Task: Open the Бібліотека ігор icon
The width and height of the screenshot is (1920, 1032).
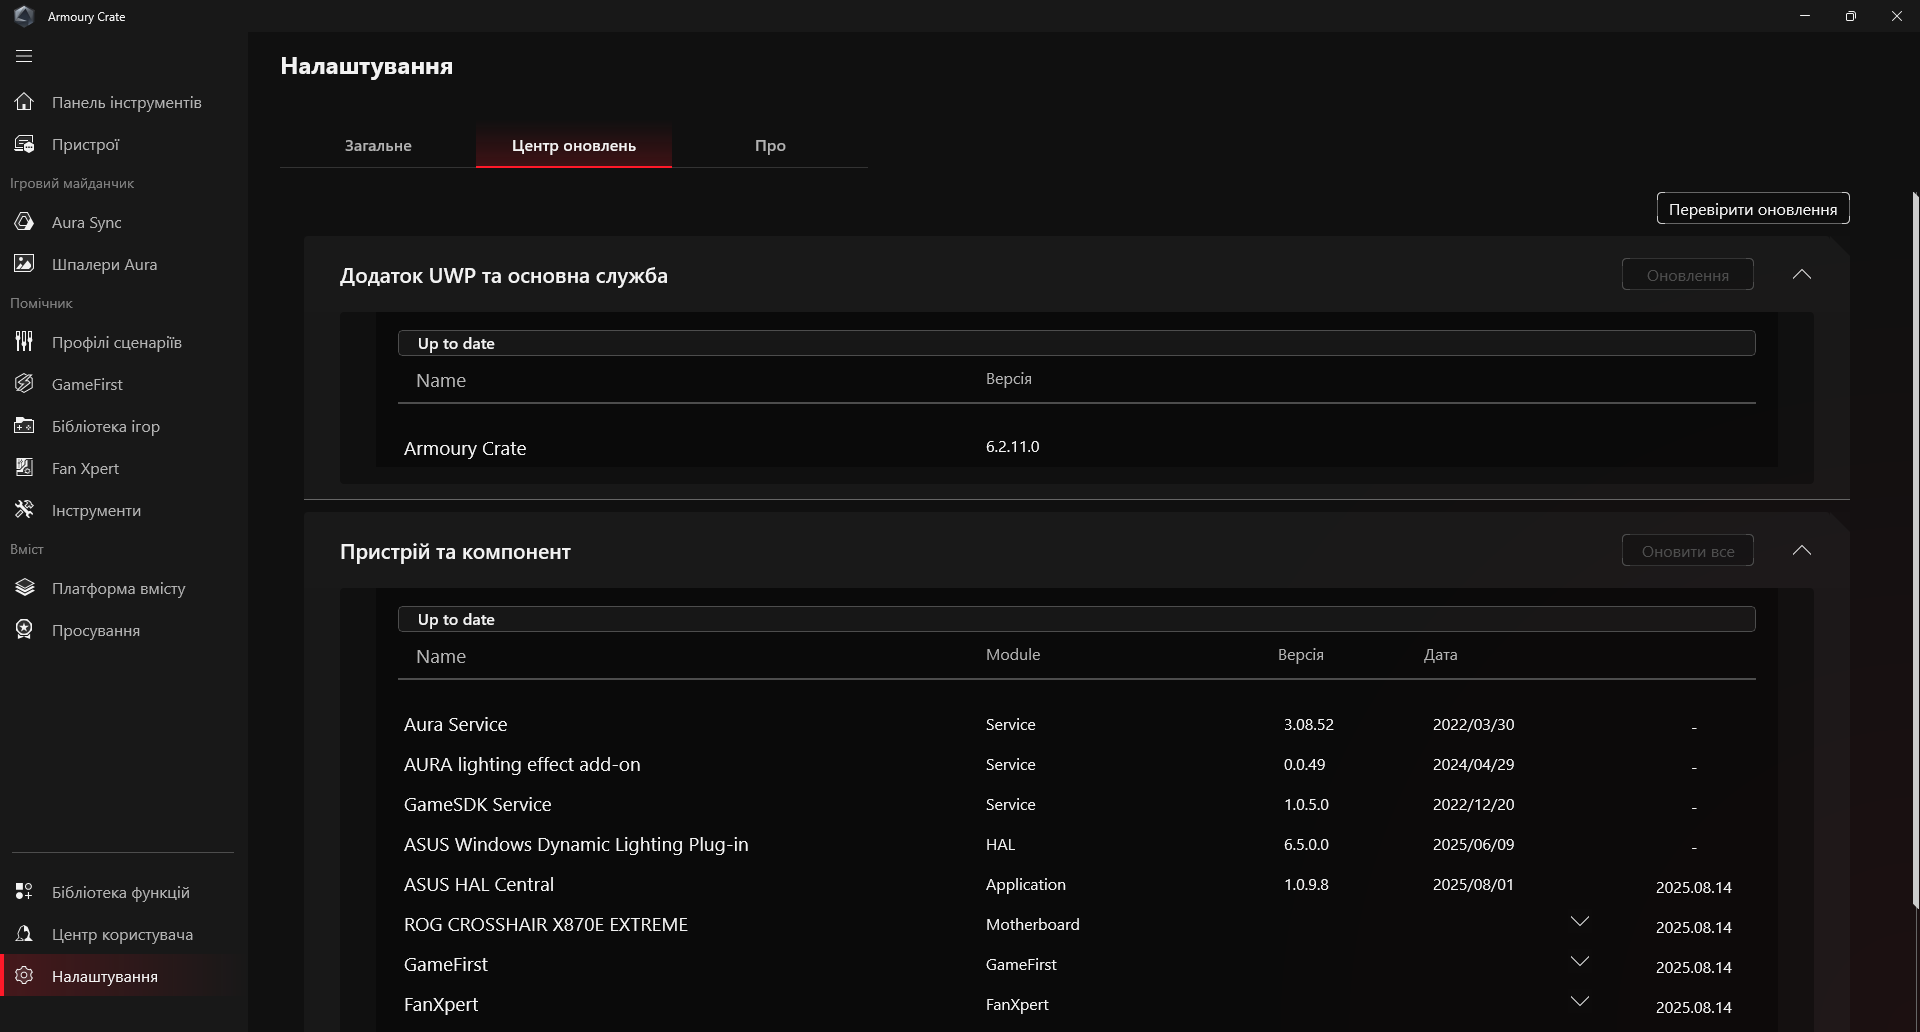Action: pyautogui.click(x=24, y=426)
